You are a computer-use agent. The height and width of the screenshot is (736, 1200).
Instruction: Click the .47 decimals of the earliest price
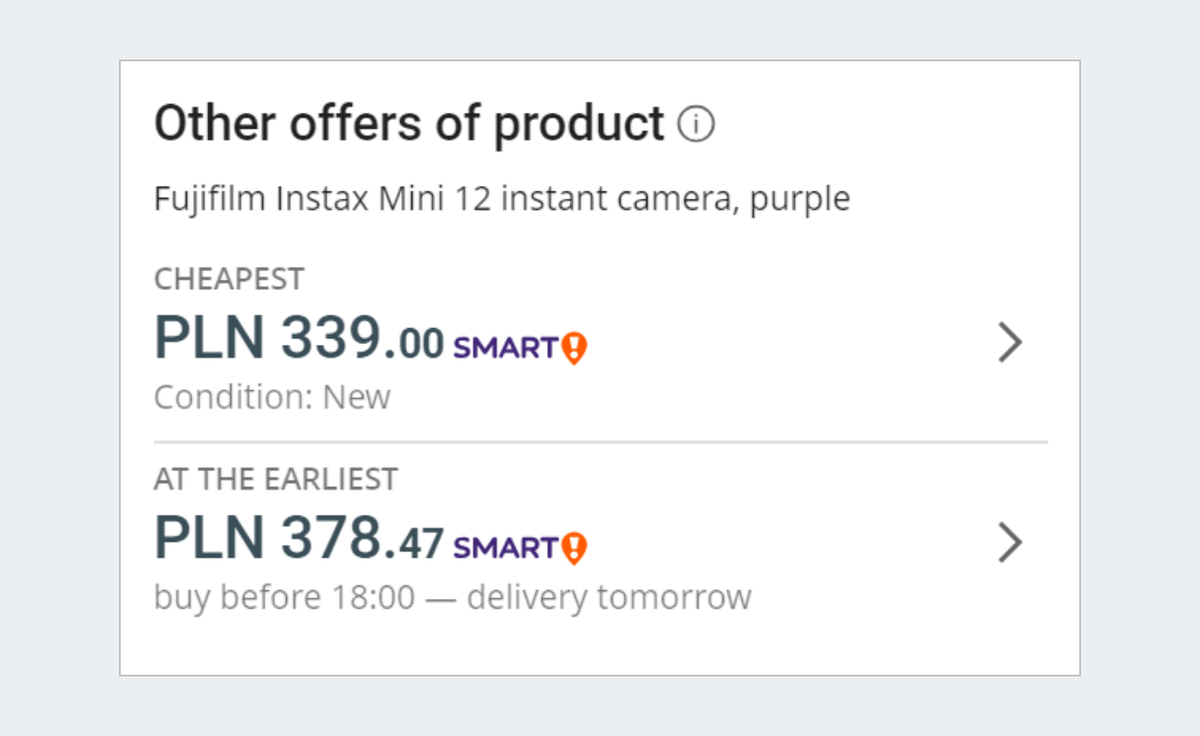(x=415, y=545)
